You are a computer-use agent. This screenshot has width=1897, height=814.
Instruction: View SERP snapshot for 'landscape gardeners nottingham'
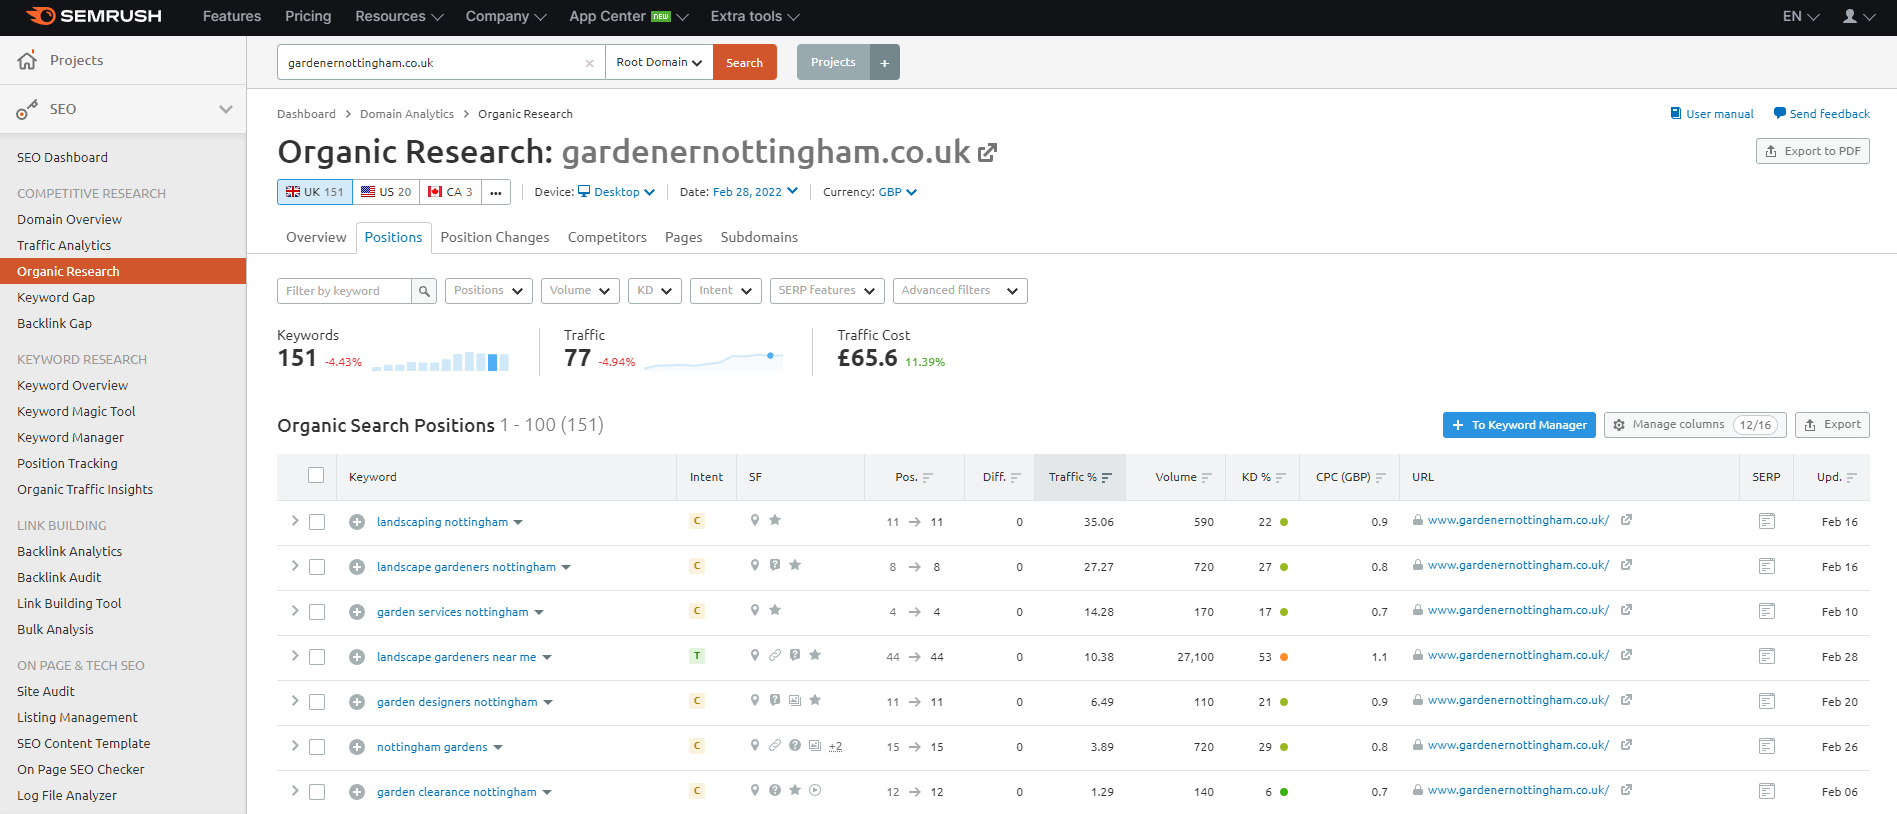(x=1767, y=566)
